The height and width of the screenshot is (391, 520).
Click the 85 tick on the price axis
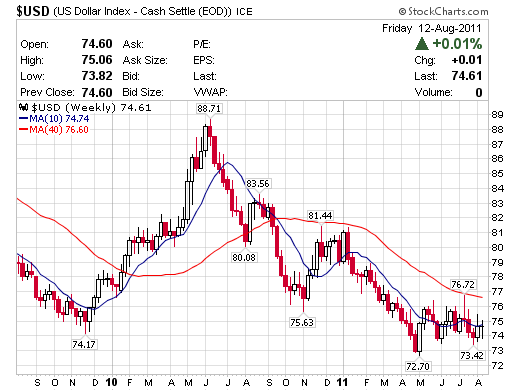(497, 173)
